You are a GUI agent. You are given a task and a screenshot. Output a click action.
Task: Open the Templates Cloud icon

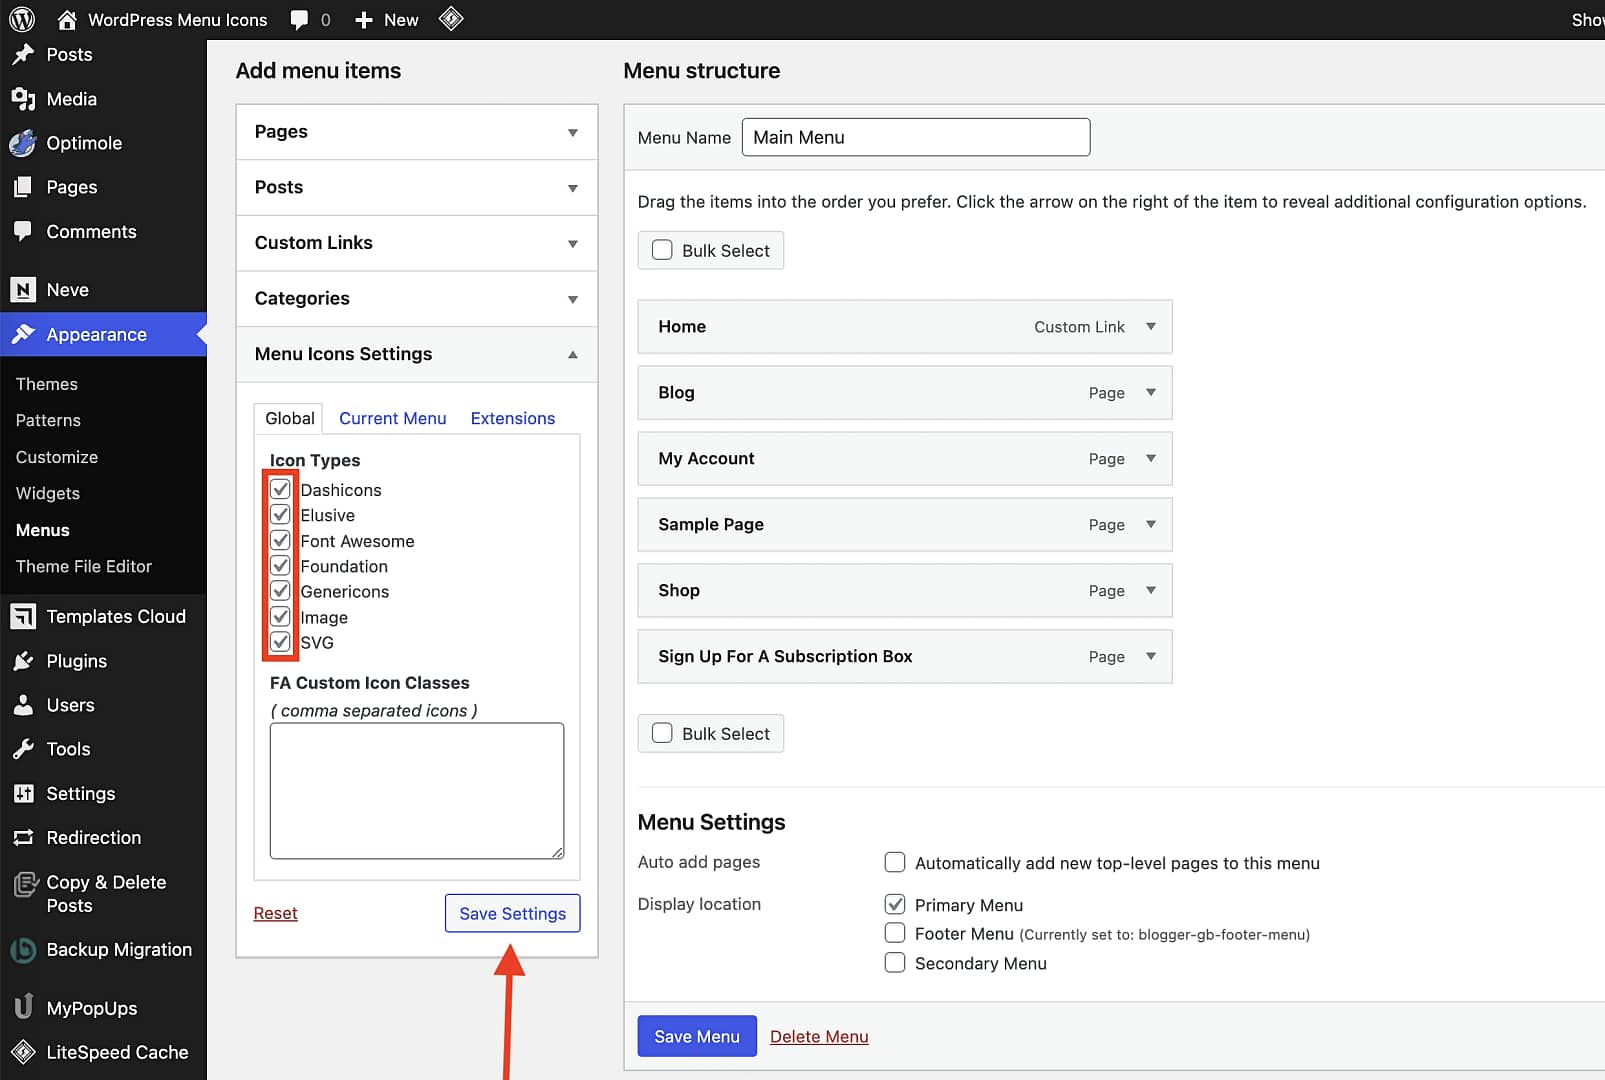(x=23, y=617)
